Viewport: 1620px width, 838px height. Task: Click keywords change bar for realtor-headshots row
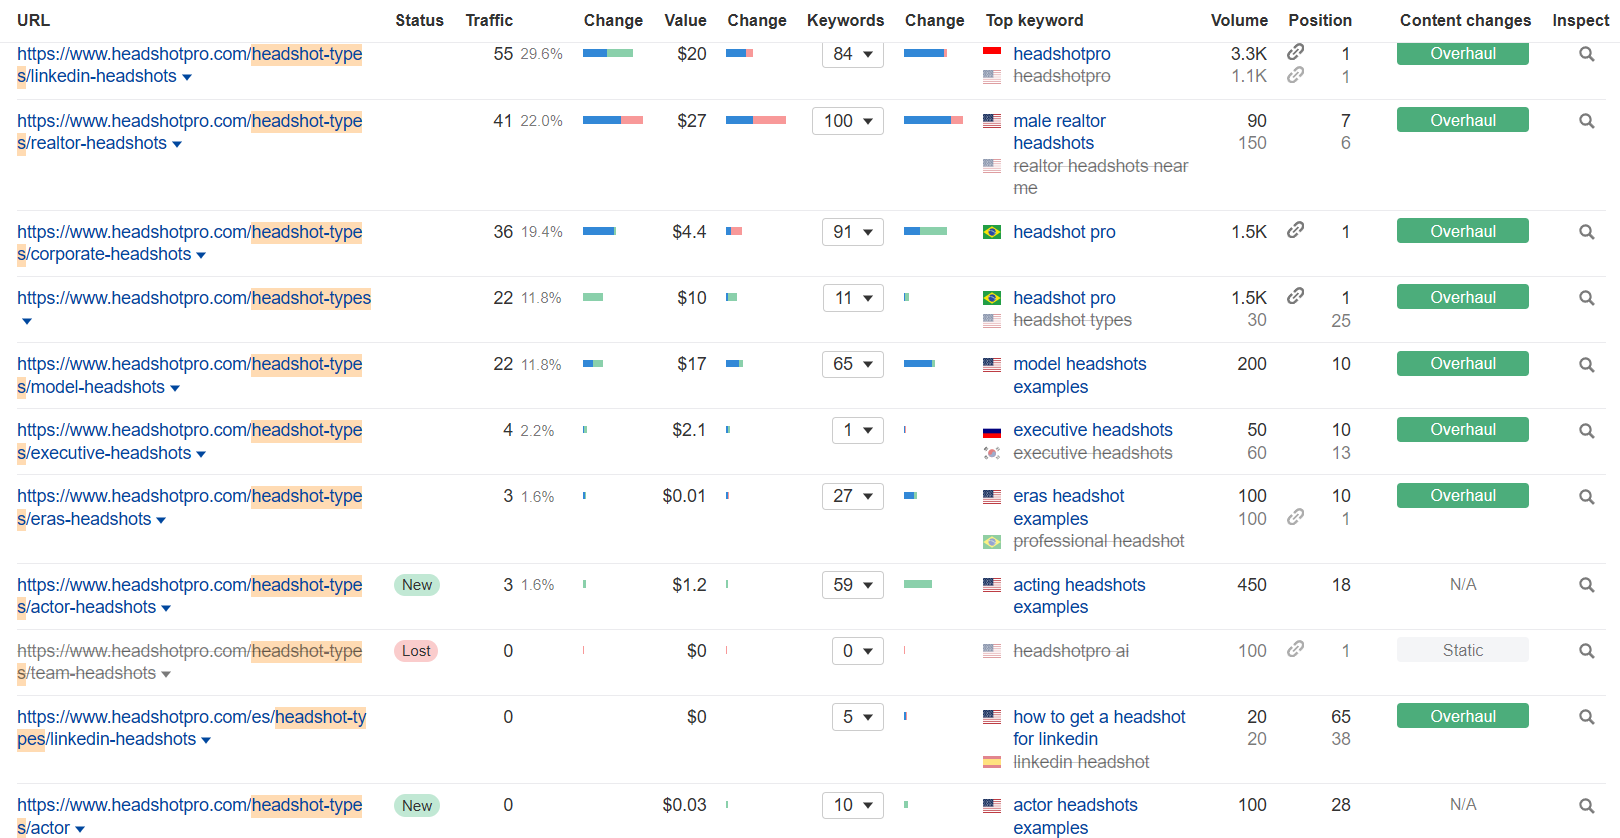coord(933,120)
